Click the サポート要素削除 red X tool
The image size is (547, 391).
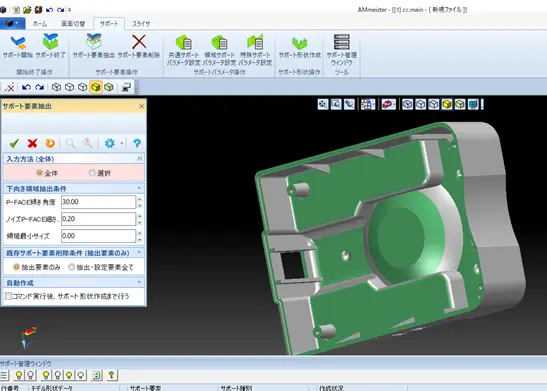(139, 46)
